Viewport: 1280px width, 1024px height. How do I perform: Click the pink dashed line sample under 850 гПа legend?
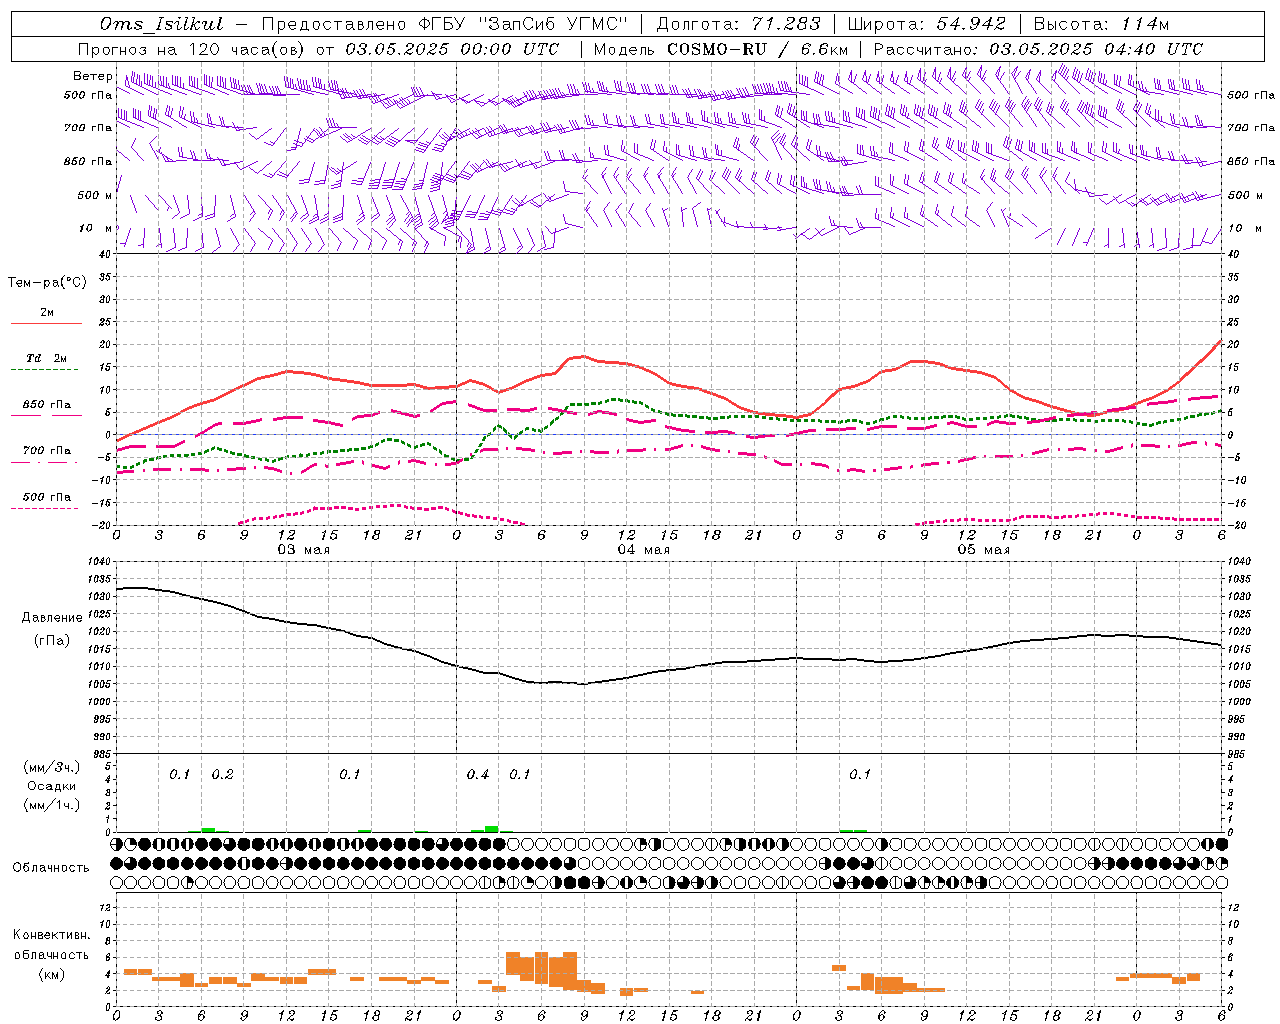[44, 416]
